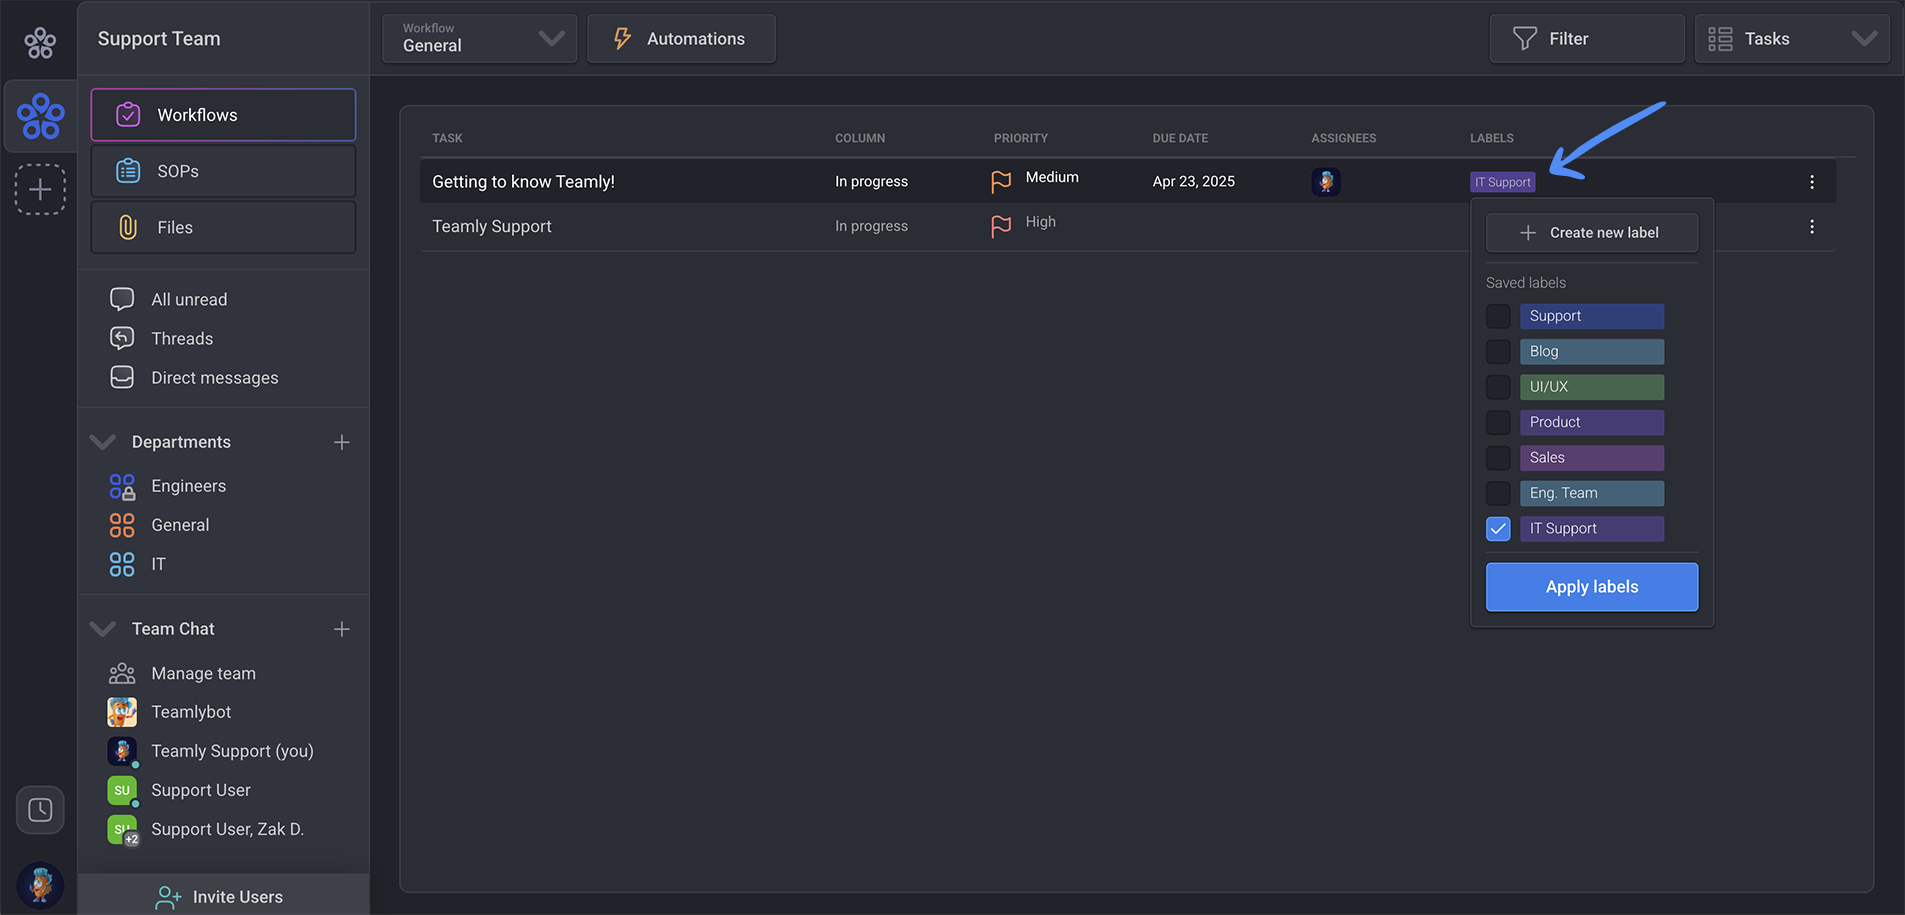Click the Engineers department icon
Viewport: 1905px width, 915px height.
(x=122, y=486)
